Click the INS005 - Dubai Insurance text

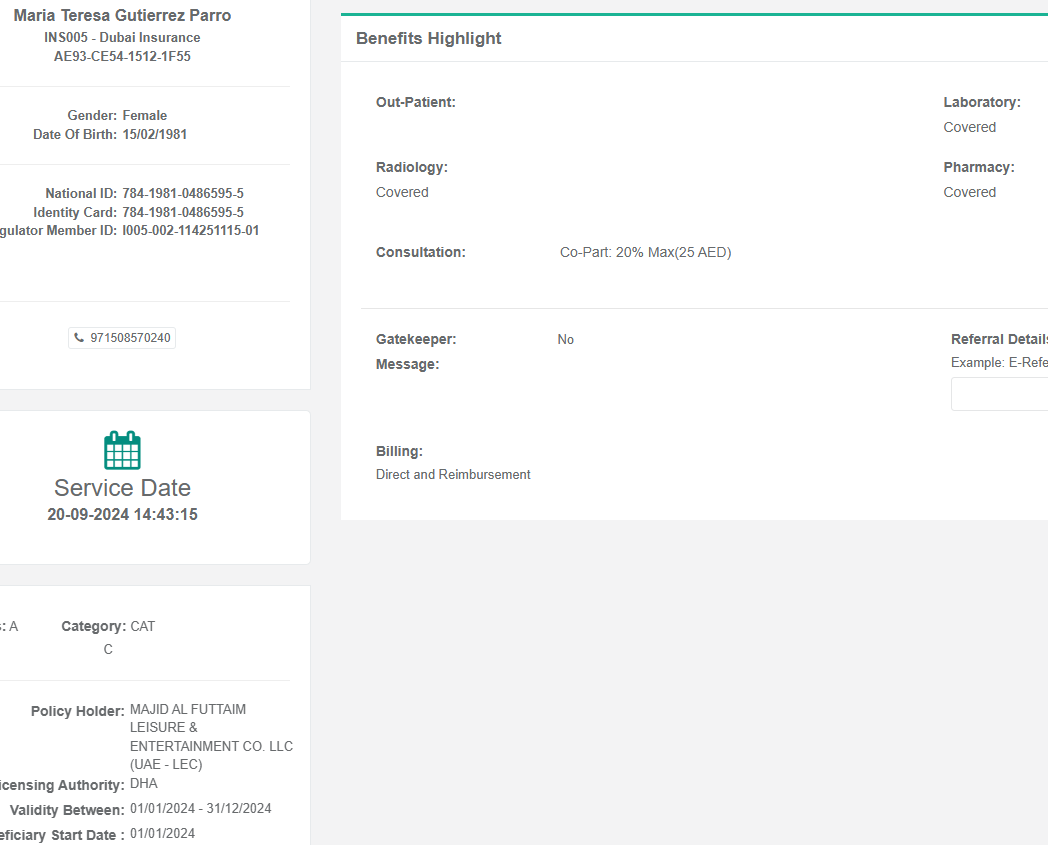(x=122, y=37)
